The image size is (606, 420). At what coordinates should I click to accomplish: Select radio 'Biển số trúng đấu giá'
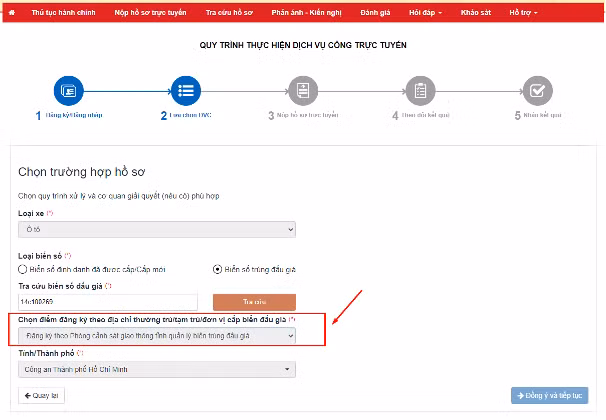tap(217, 269)
